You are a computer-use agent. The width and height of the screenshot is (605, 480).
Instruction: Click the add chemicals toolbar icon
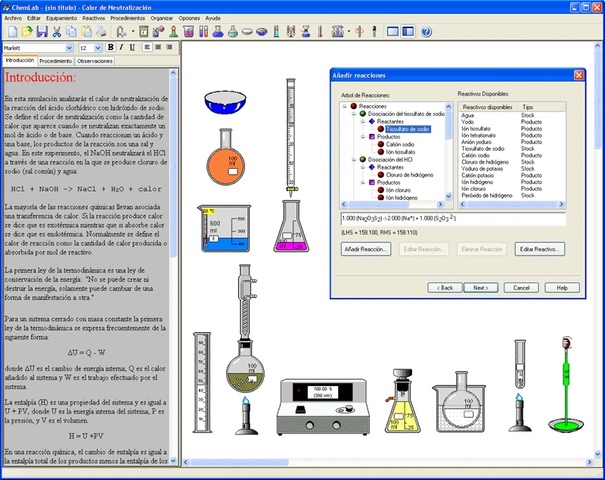pos(121,32)
